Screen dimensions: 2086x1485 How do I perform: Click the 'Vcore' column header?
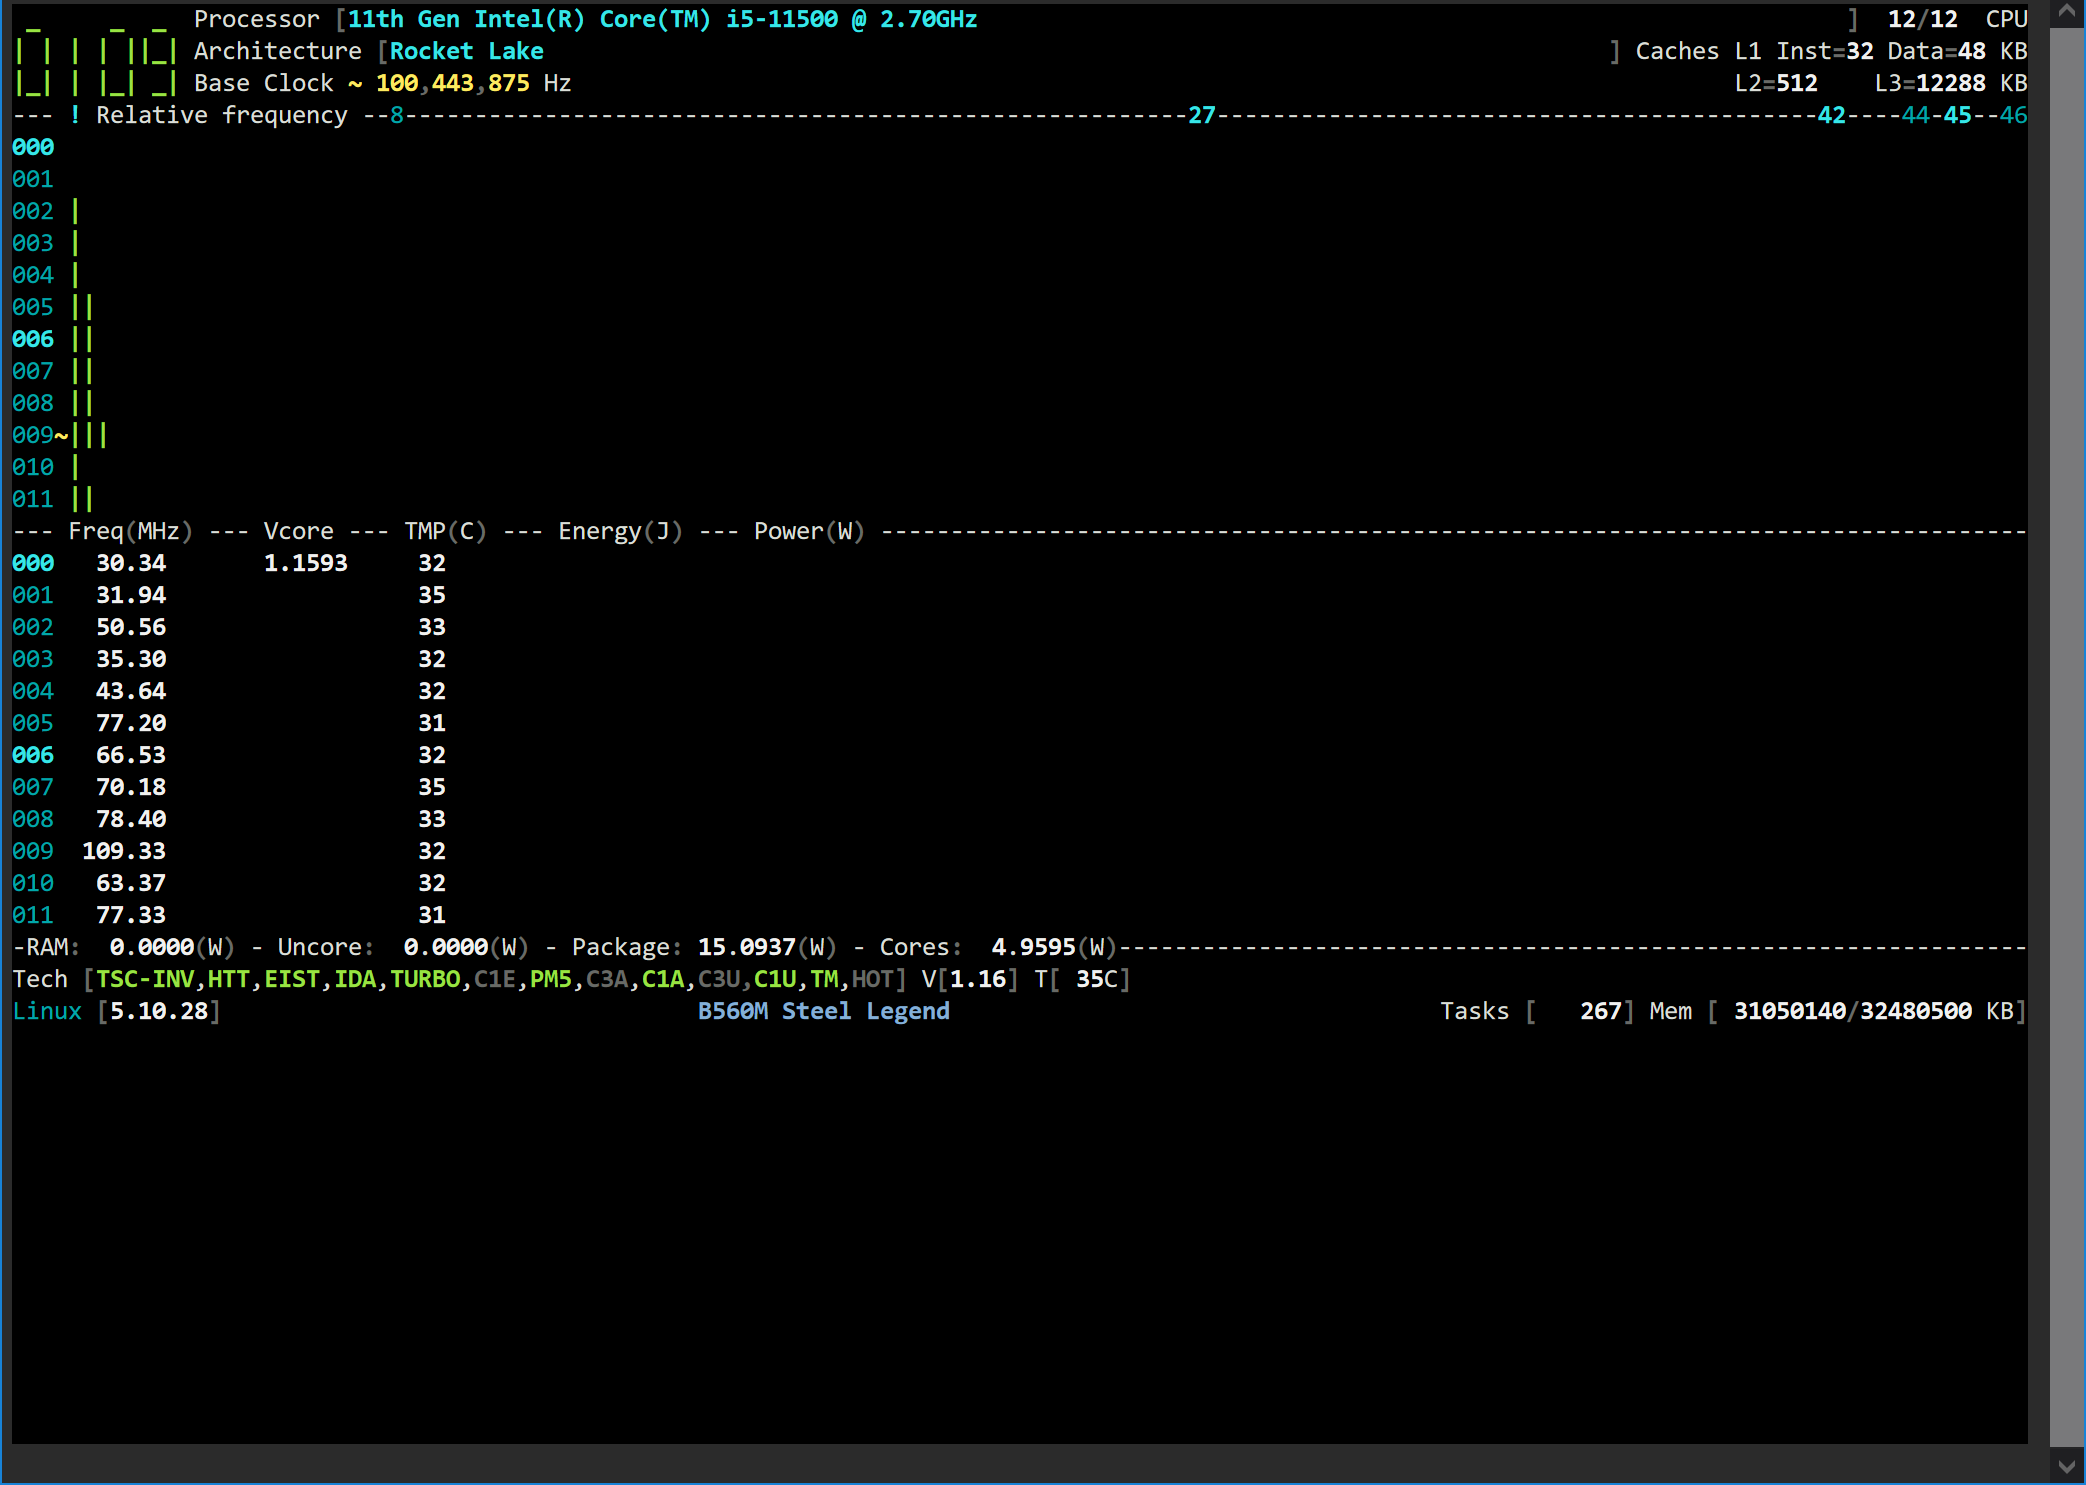[299, 531]
